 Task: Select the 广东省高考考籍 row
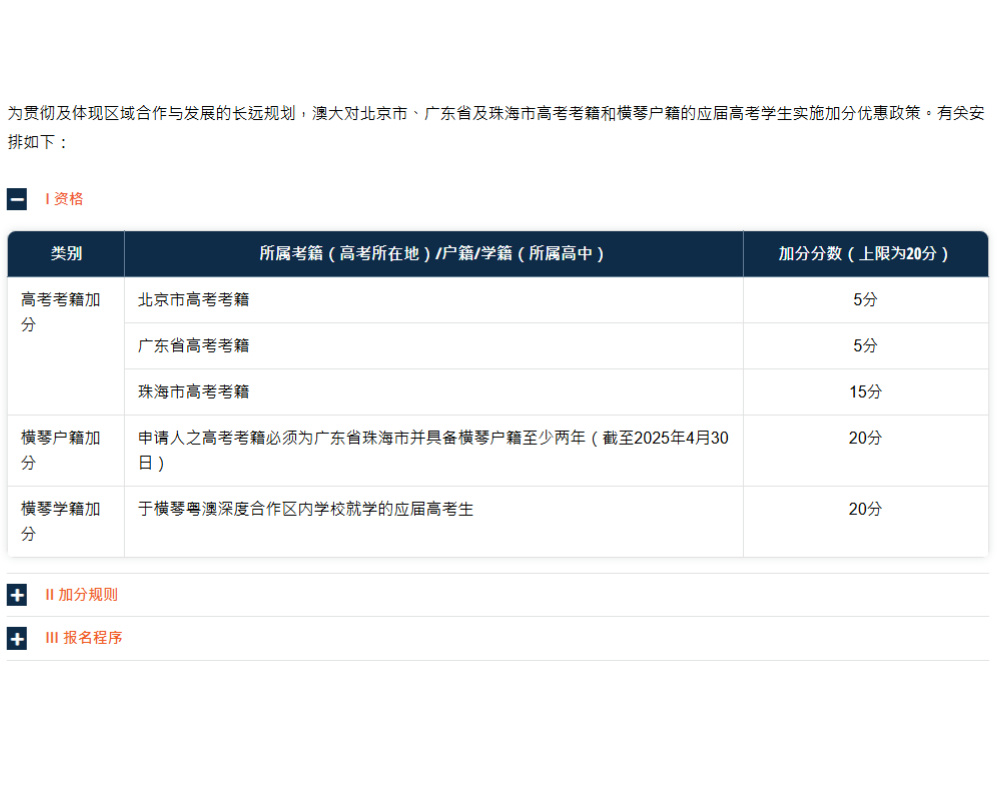[194, 346]
